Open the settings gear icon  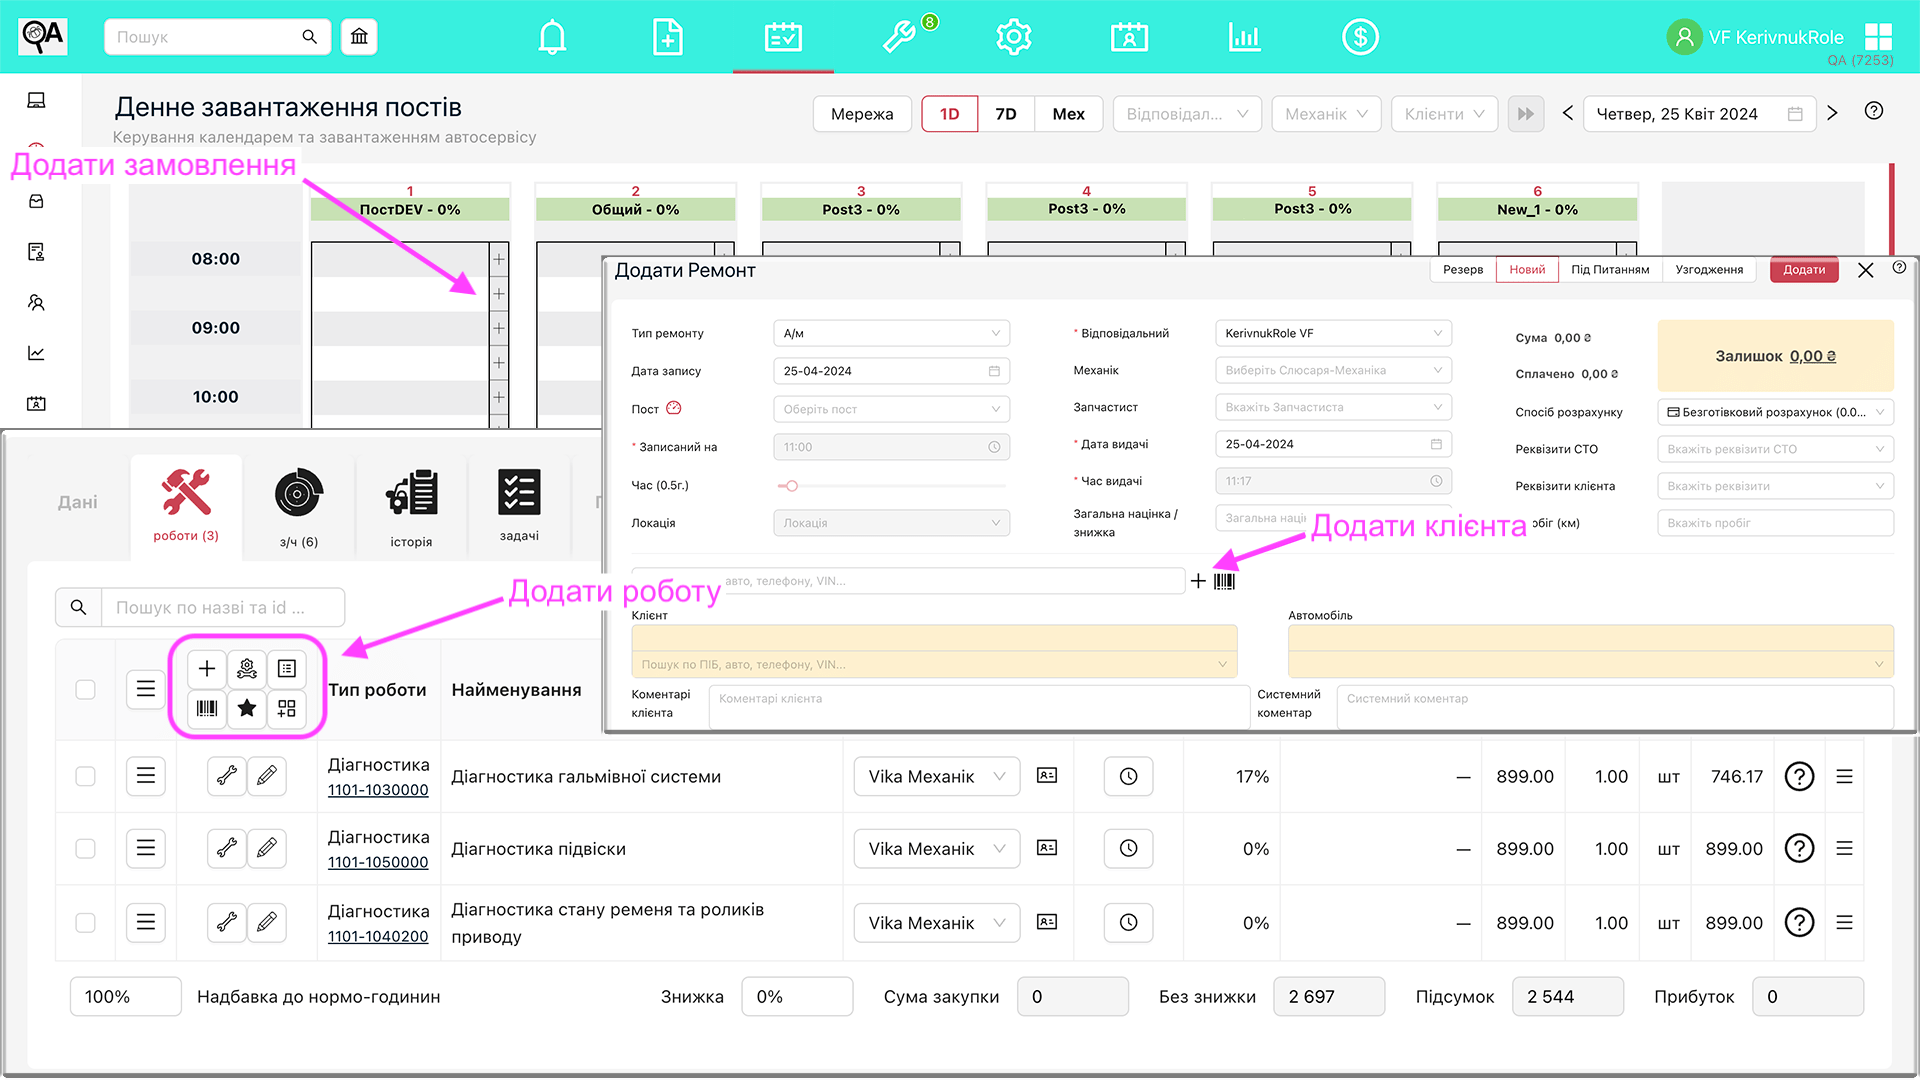point(1014,37)
